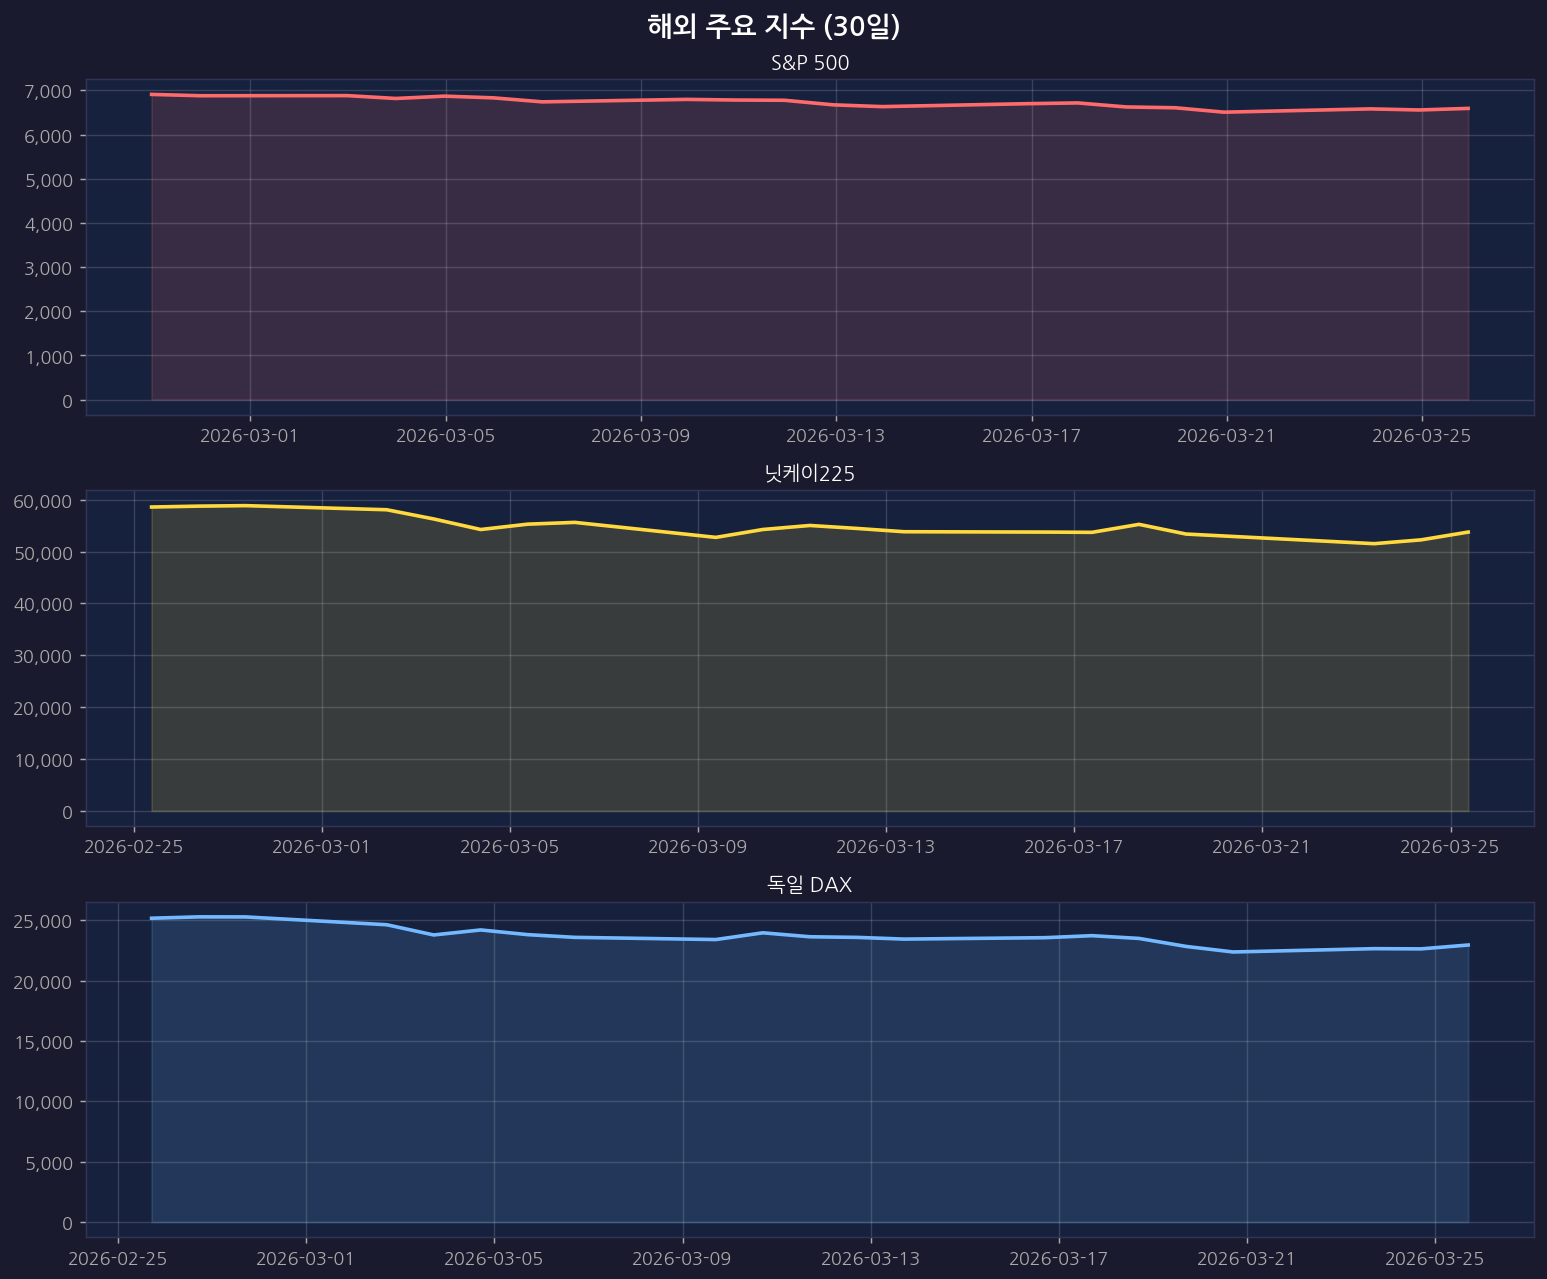Select the 2026-02-25 date tick on 닛케이225 chart
The height and width of the screenshot is (1279, 1547).
(134, 847)
